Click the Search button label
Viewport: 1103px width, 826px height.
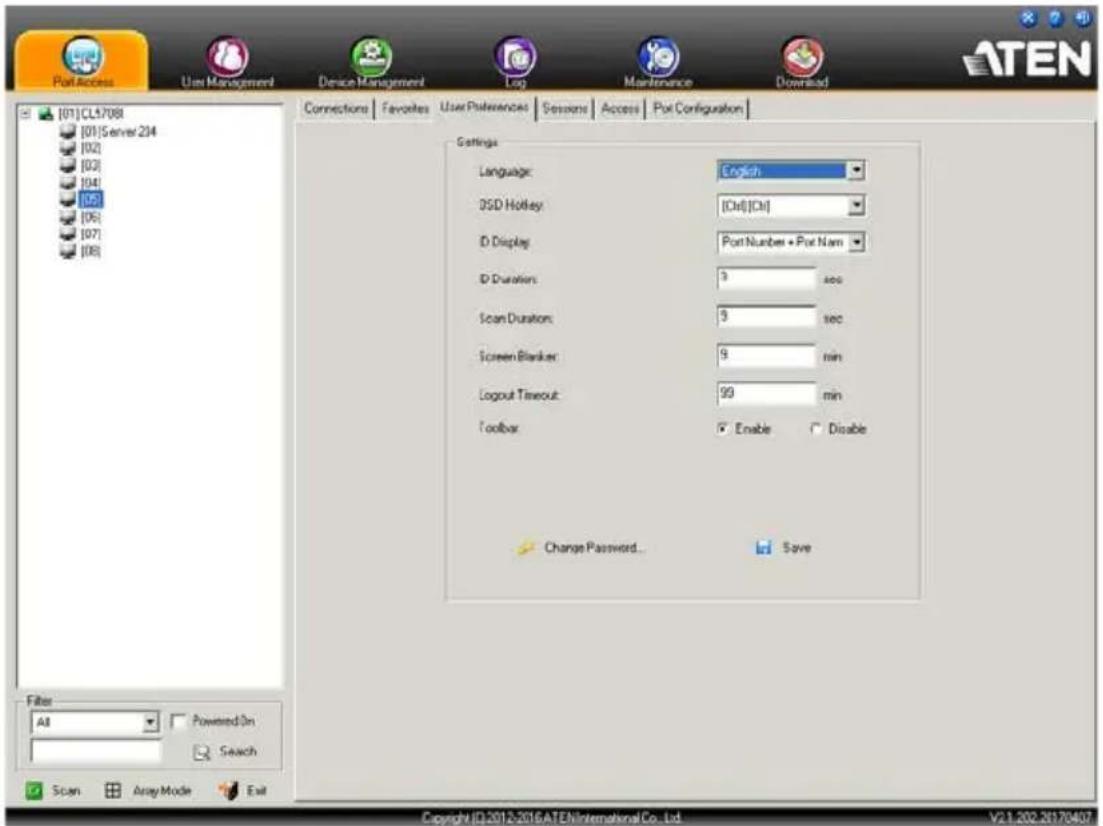pos(238,751)
